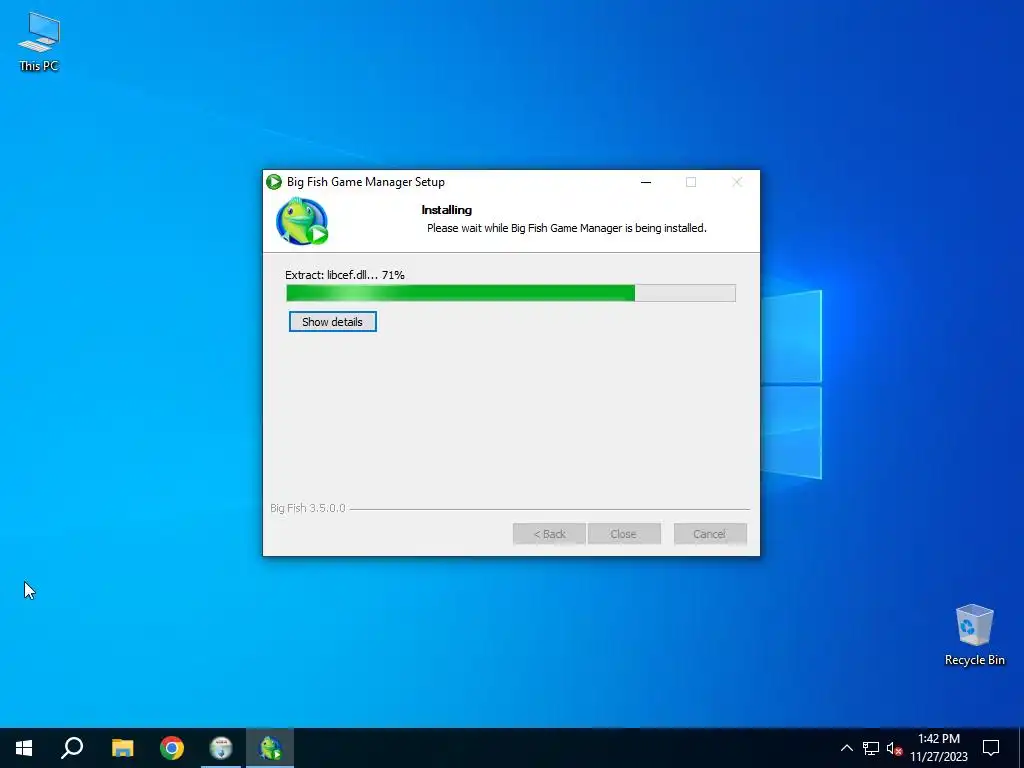This screenshot has width=1024, height=768.
Task: Open the Windows Start menu
Action: point(24,748)
